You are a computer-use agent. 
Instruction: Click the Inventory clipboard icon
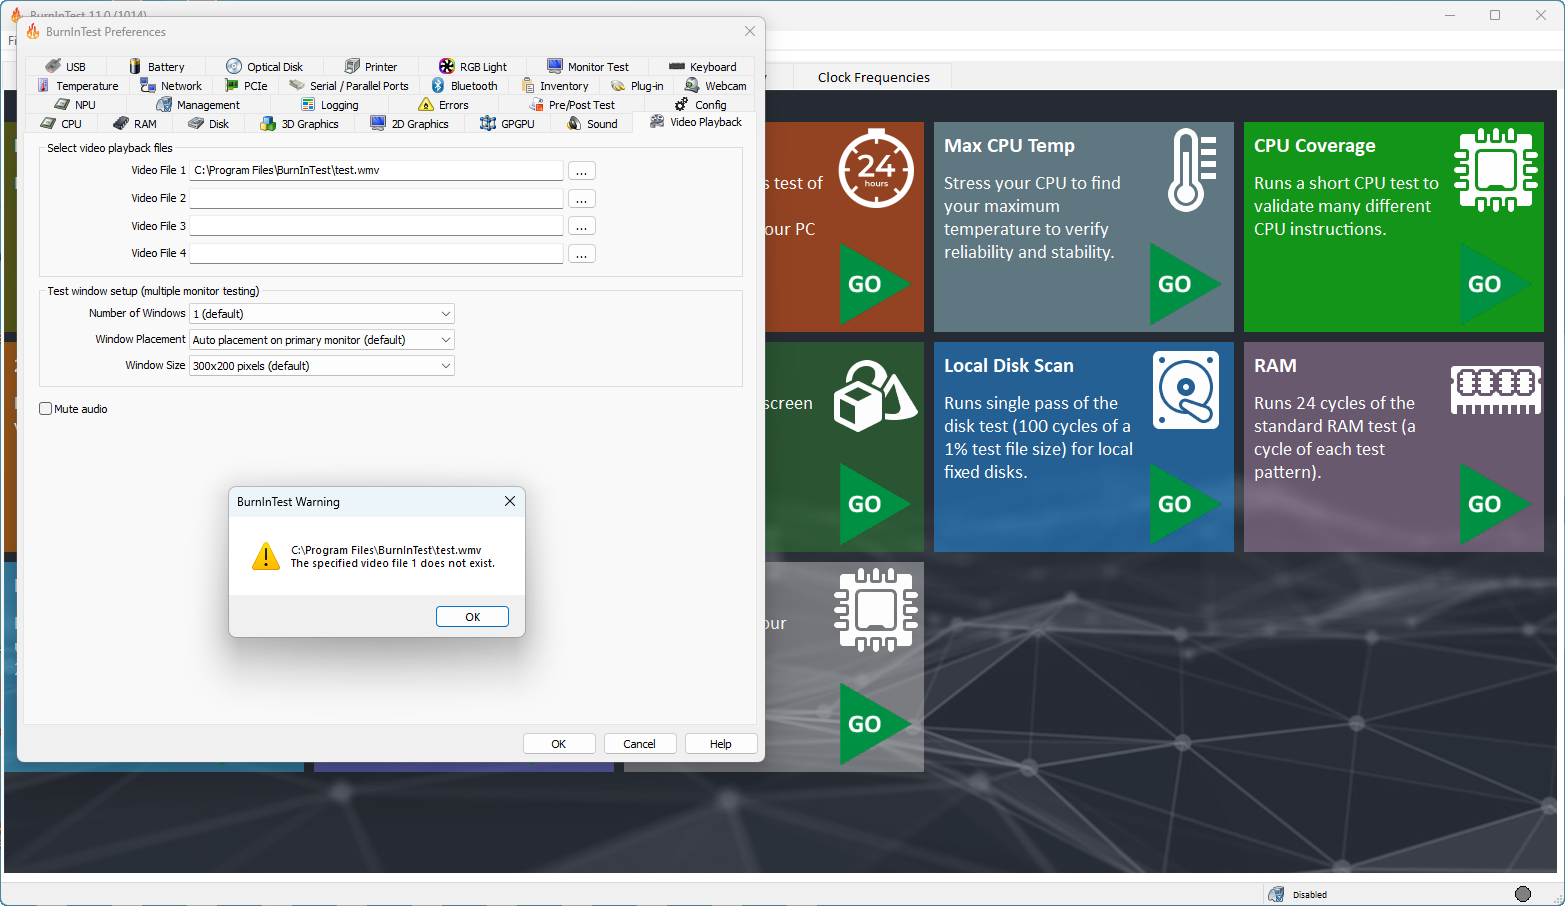coord(528,85)
